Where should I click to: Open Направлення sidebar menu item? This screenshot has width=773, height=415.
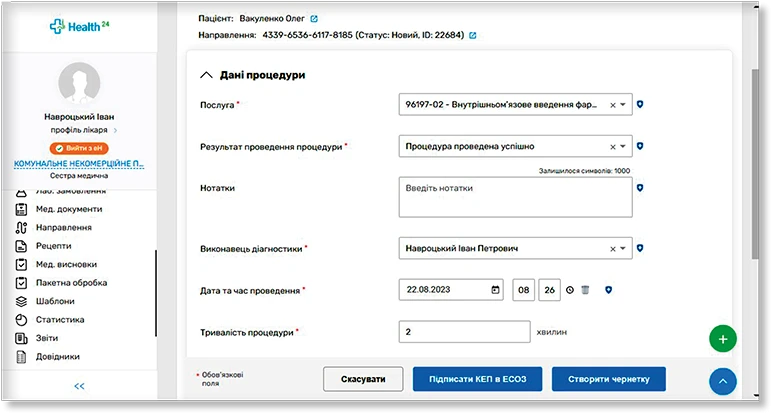pyautogui.click(x=64, y=228)
